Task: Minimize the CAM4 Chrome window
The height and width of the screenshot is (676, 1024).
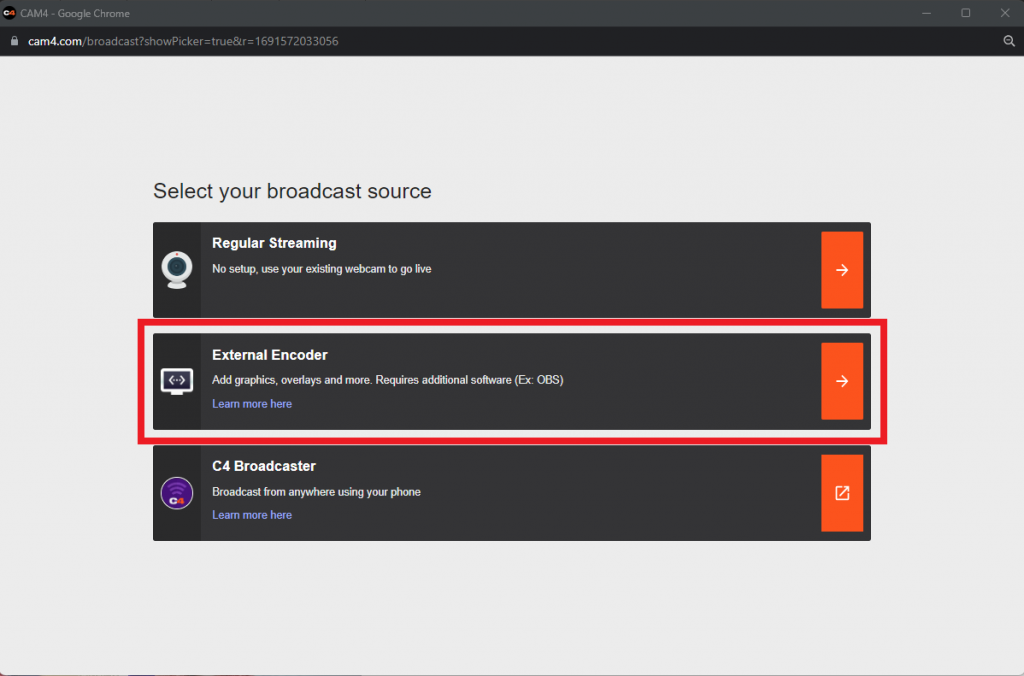Action: point(930,13)
